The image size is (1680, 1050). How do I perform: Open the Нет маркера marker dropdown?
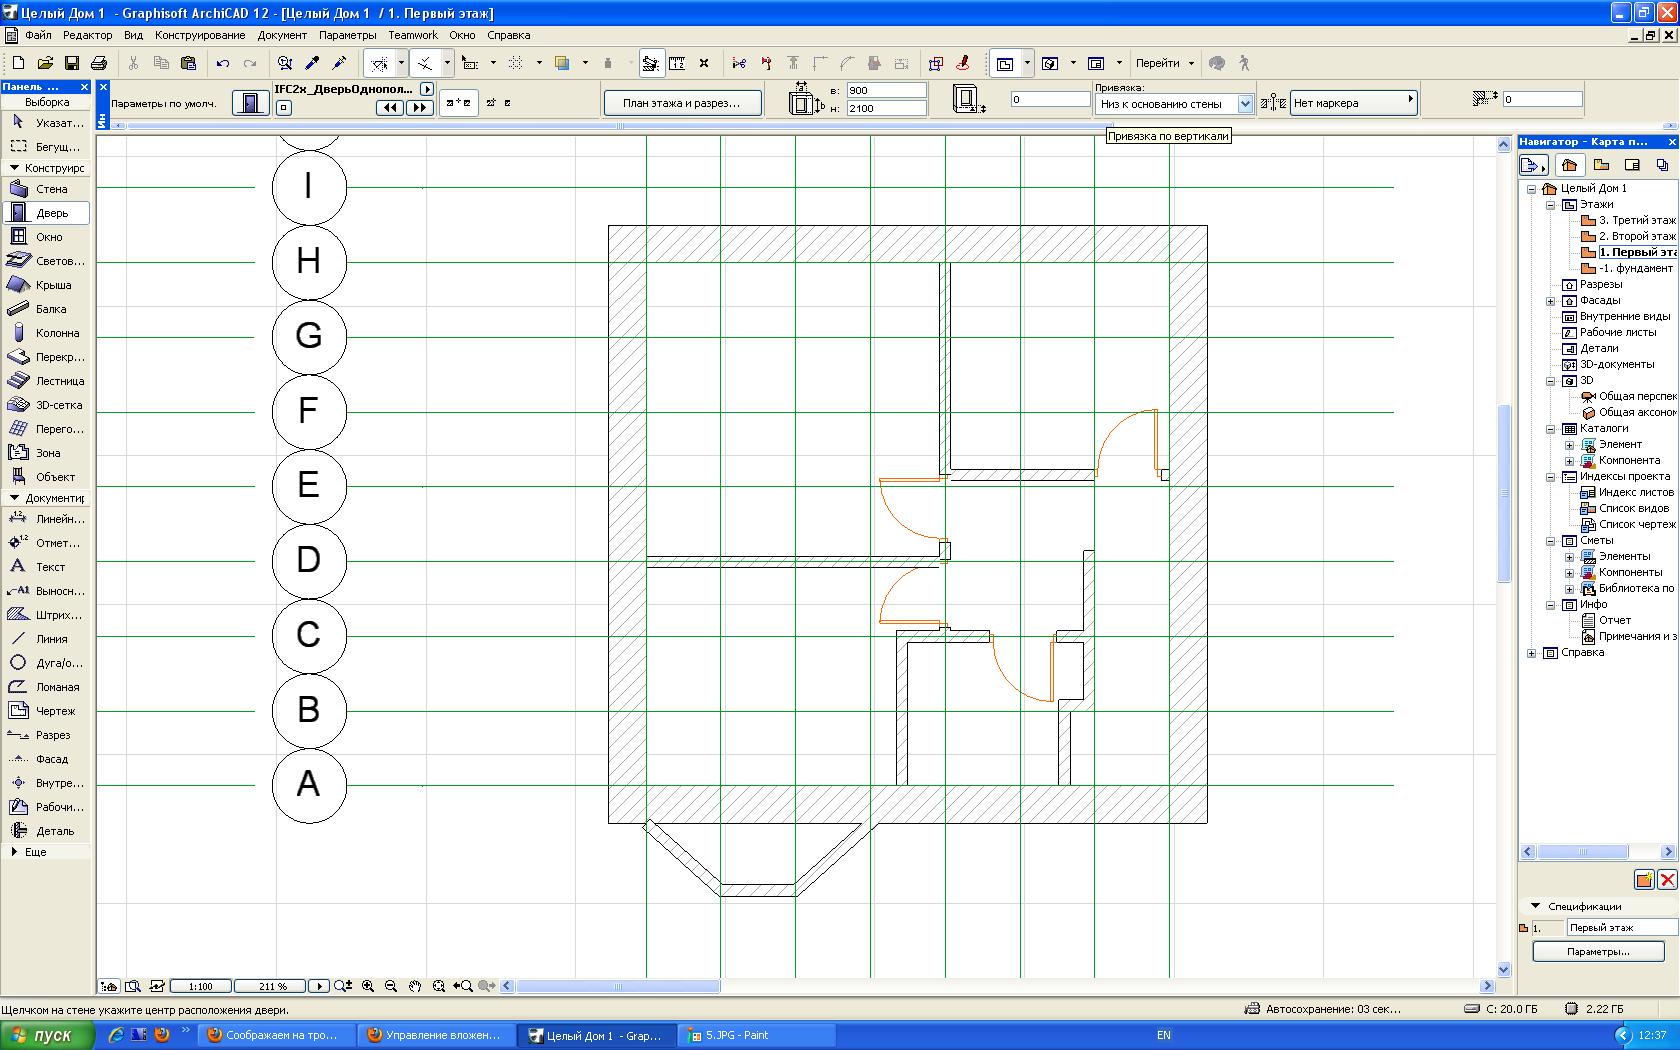1353,102
